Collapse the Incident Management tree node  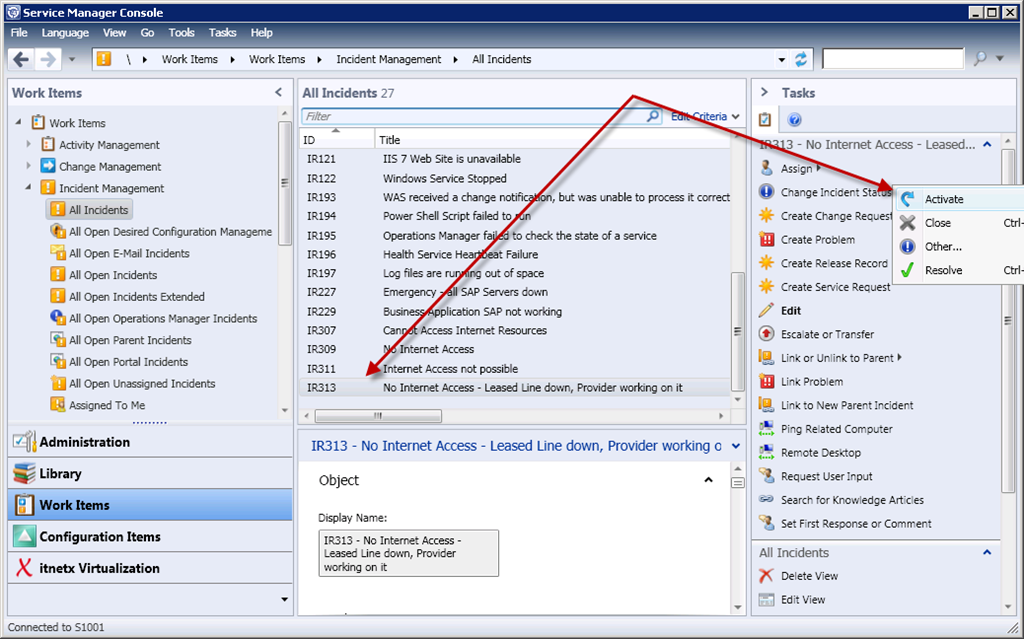pos(29,188)
